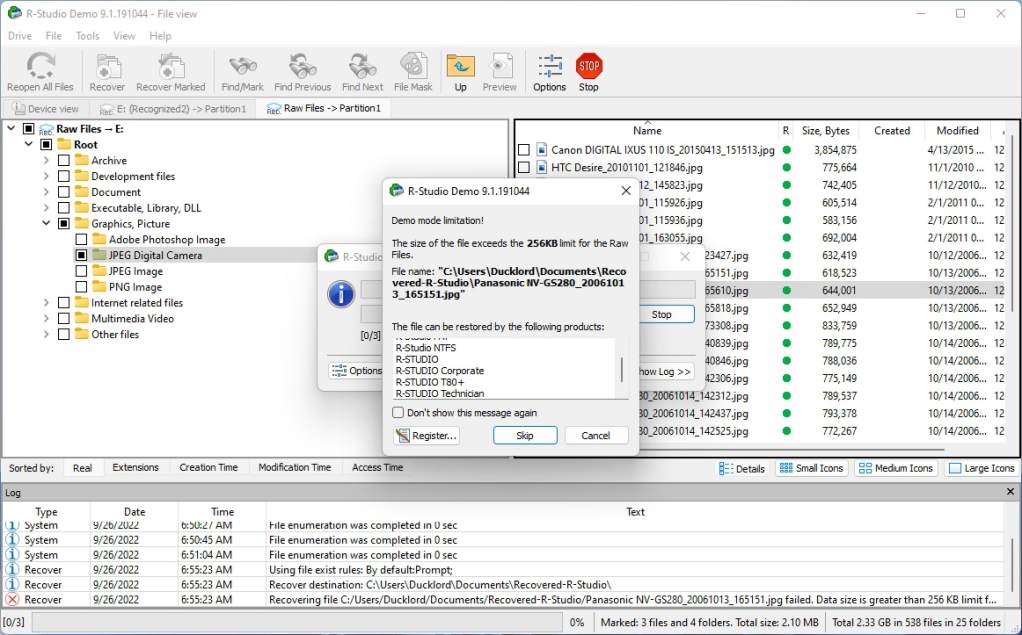Screen dimensions: 1022x635
Task: Open the Find/Mark binoculars tool
Action: (x=242, y=72)
